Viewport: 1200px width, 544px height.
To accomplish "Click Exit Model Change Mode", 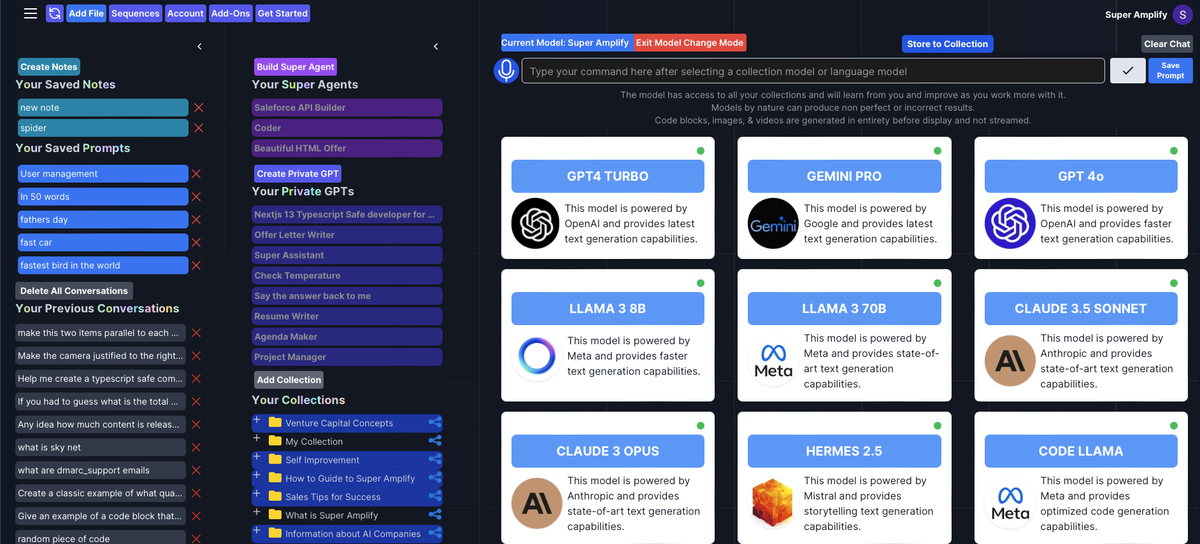I will 690,43.
